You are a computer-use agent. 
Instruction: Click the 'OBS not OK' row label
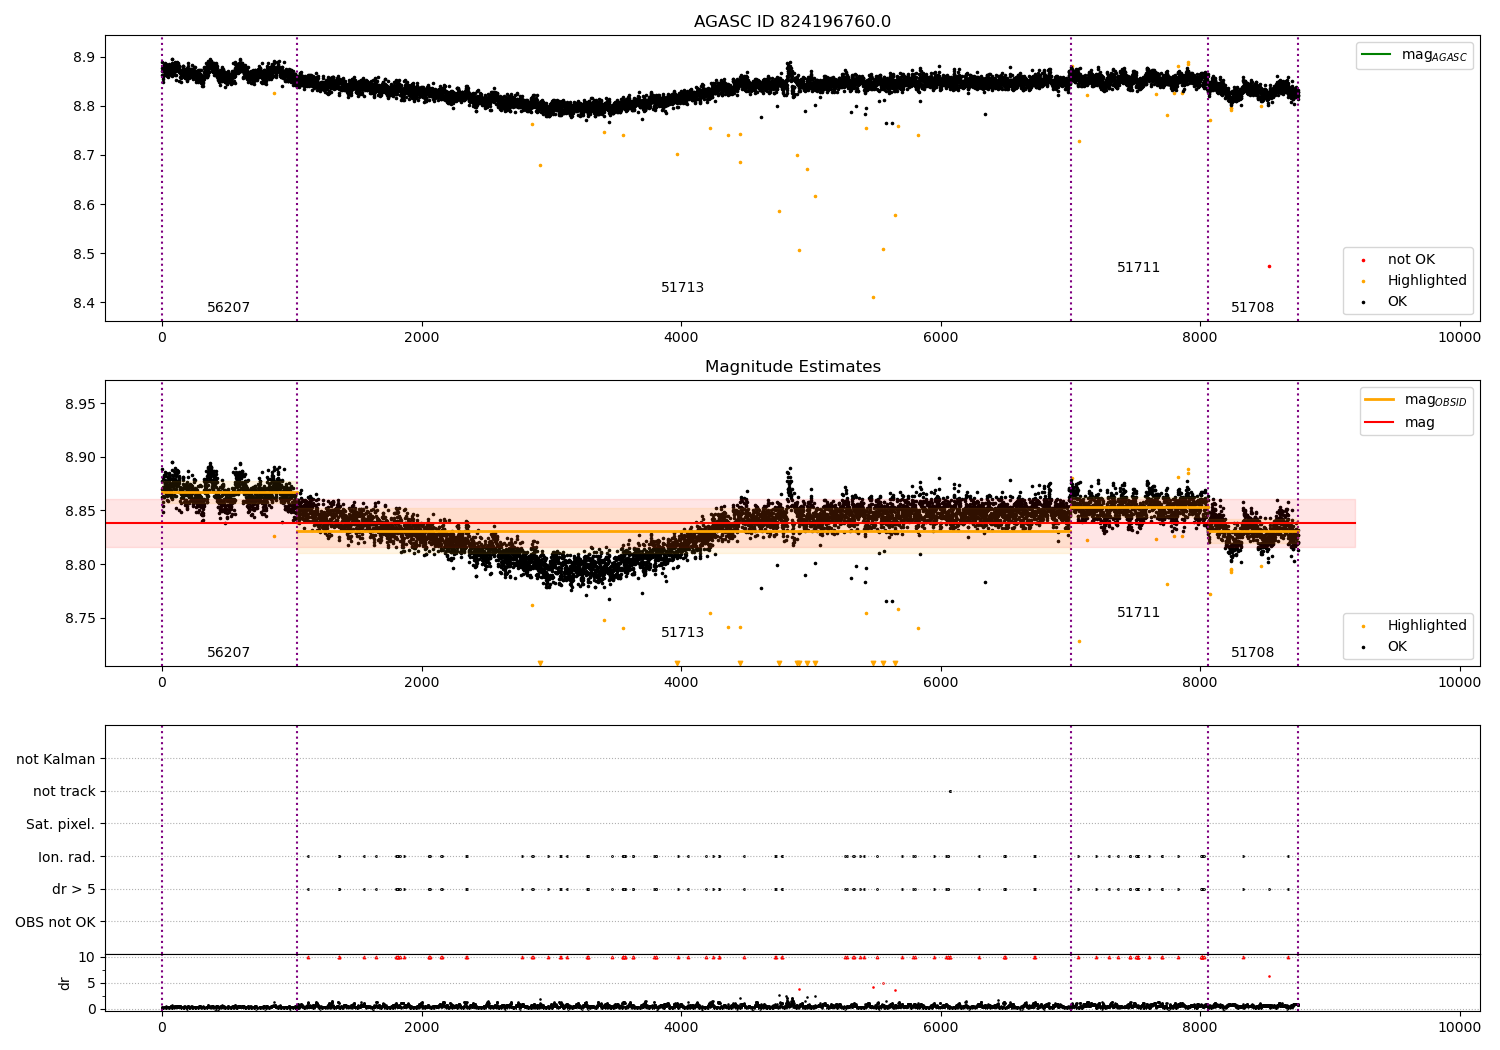coord(56,922)
